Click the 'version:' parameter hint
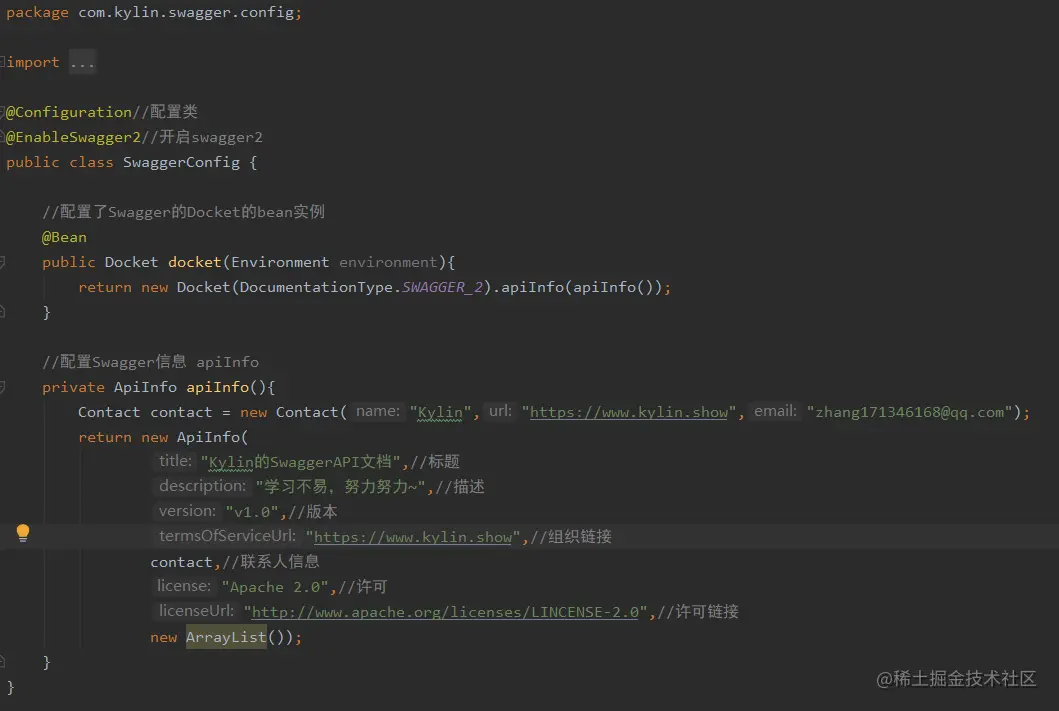Screen dimensions: 1059x711 pyautogui.click(x=187, y=510)
